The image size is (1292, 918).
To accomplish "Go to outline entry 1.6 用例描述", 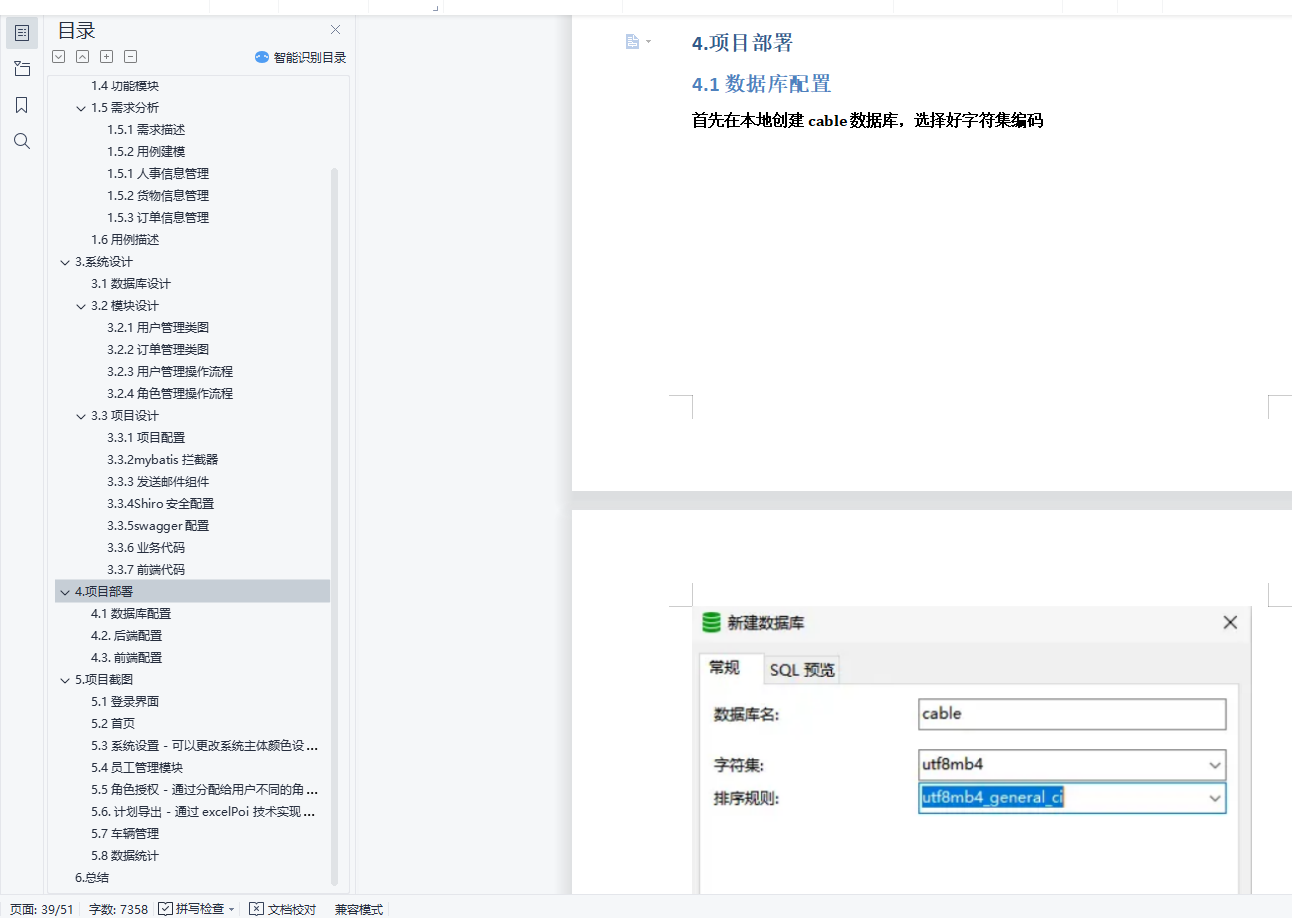I will [125, 240].
